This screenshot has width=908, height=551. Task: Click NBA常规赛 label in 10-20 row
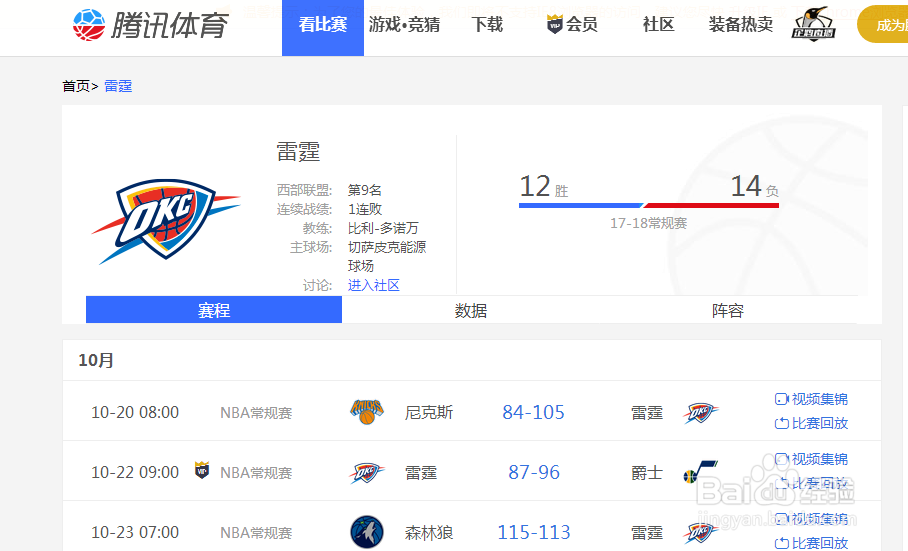(x=256, y=413)
